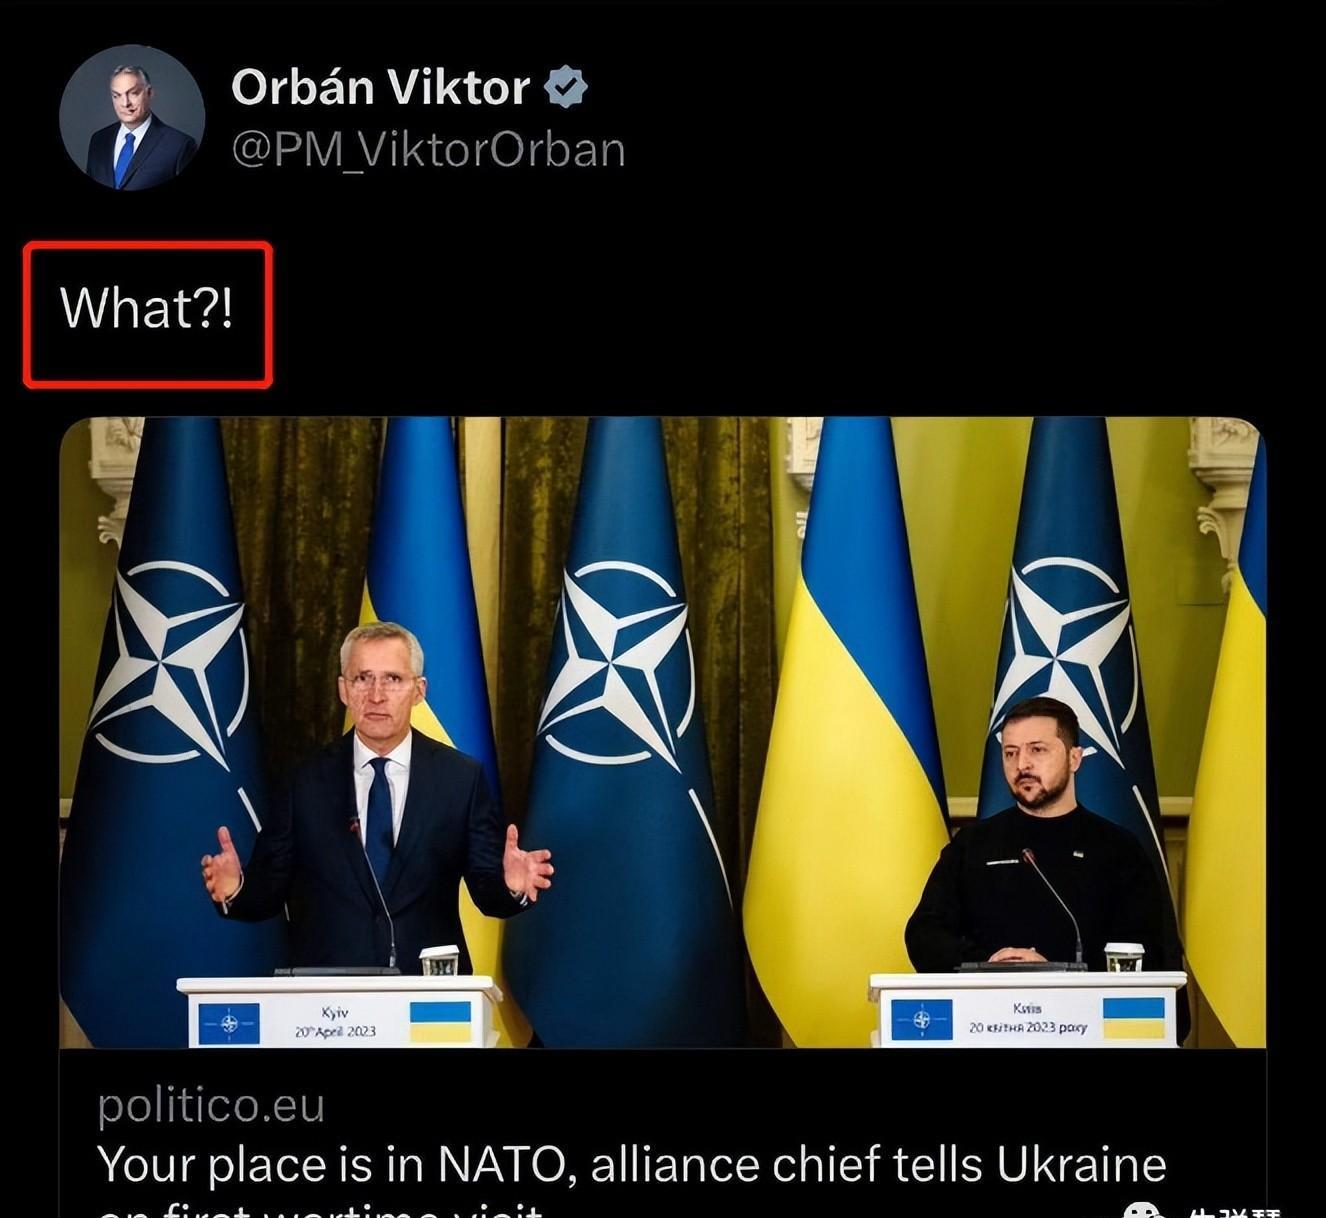
Task: Click the paper cup on the left podium
Action: point(439,960)
